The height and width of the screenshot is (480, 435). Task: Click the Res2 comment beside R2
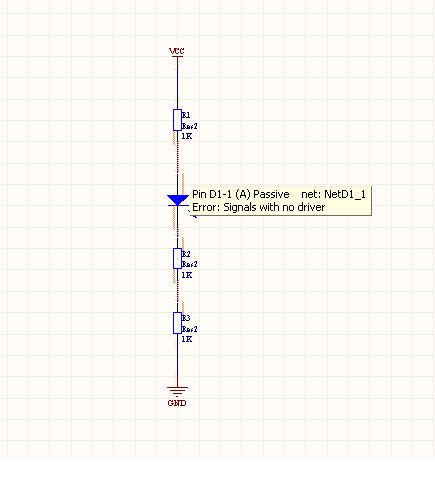tap(190, 264)
